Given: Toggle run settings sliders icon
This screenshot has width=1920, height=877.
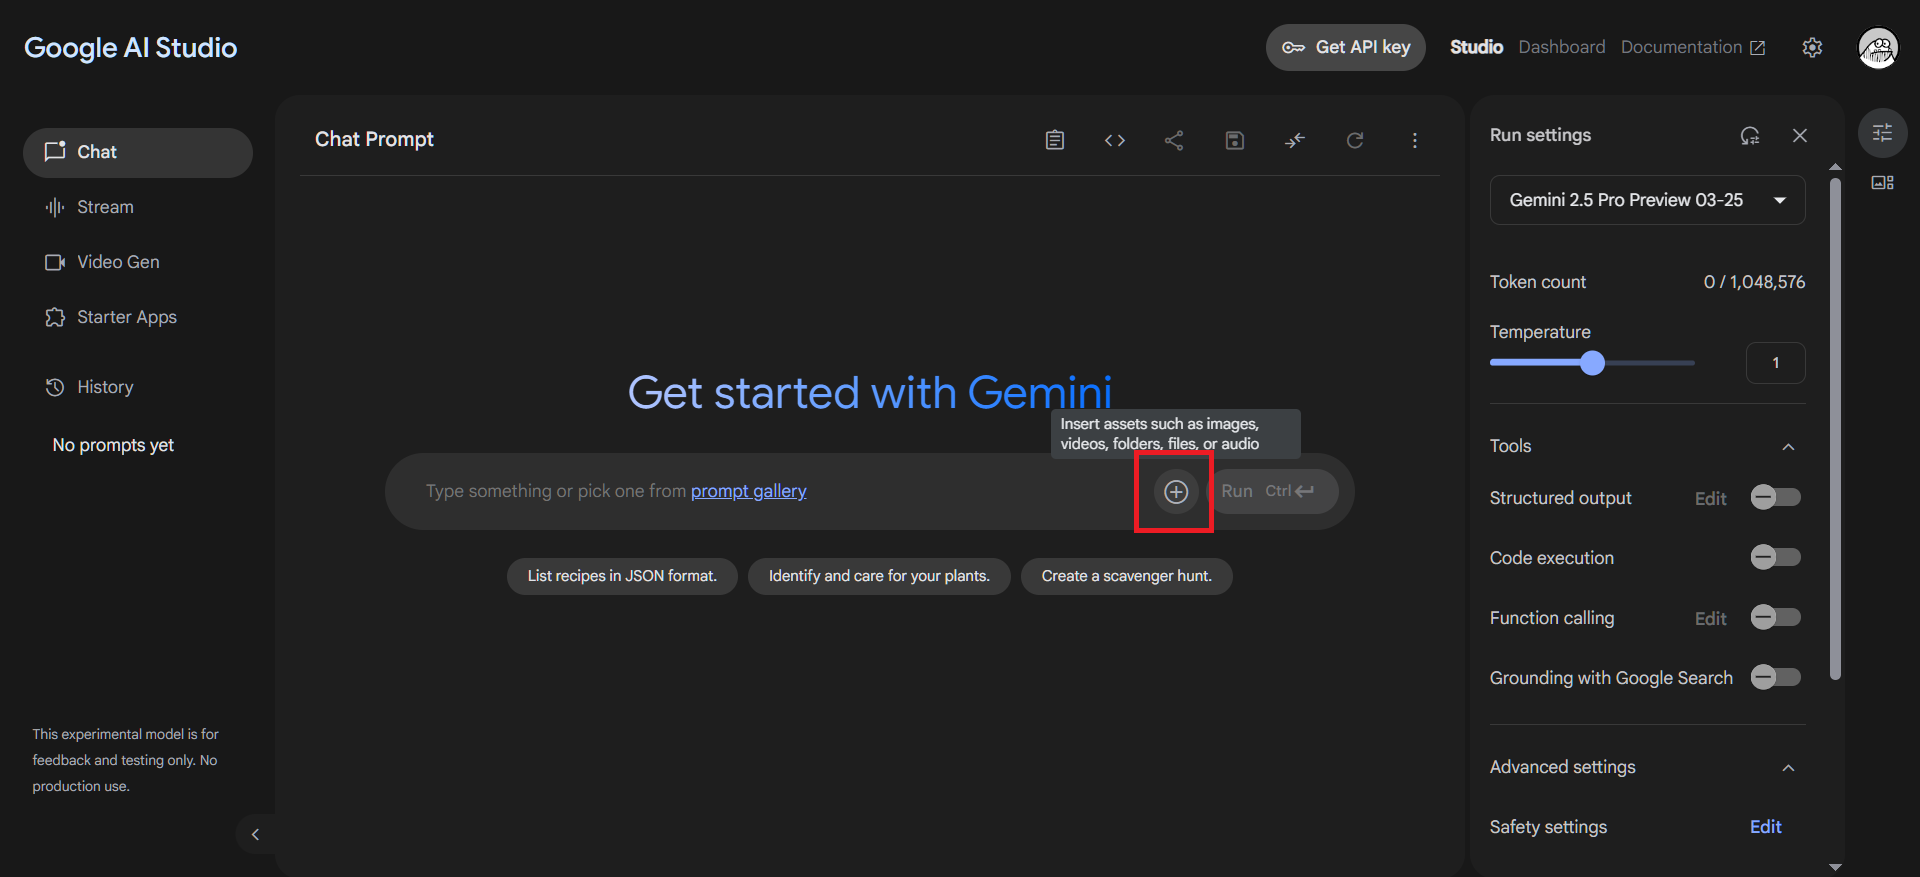Looking at the screenshot, I should click(x=1882, y=132).
